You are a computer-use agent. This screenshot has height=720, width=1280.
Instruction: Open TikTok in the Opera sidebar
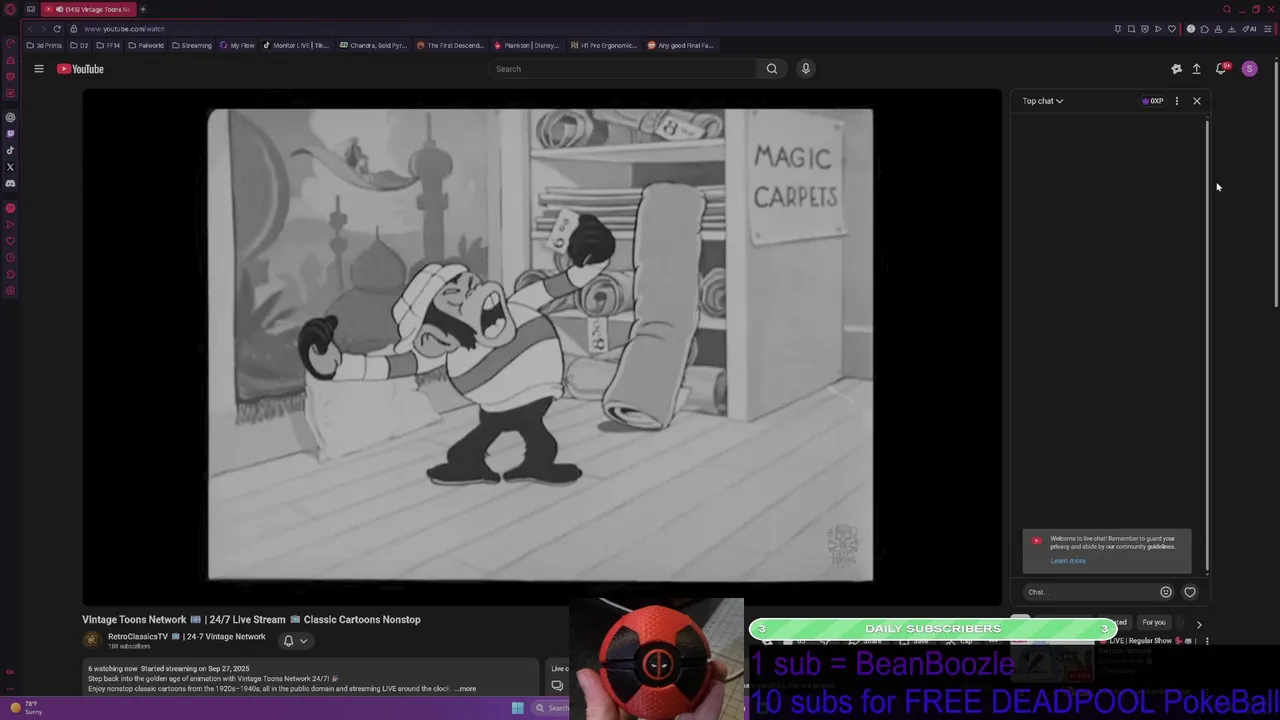pyautogui.click(x=10, y=151)
